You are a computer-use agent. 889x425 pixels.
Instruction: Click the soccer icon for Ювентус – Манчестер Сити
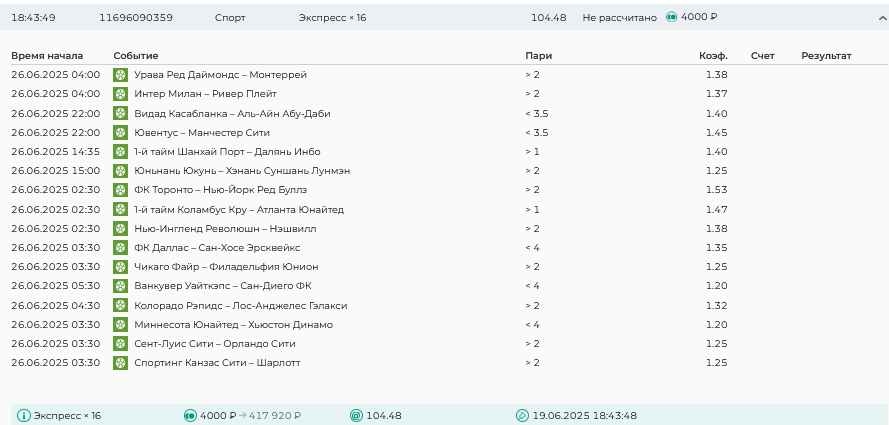pyautogui.click(x=120, y=133)
